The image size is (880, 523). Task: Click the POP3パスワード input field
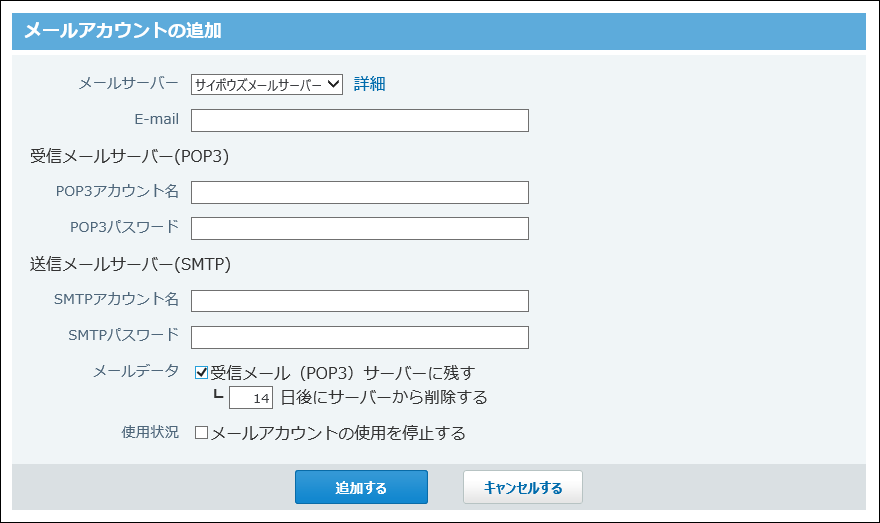point(360,228)
